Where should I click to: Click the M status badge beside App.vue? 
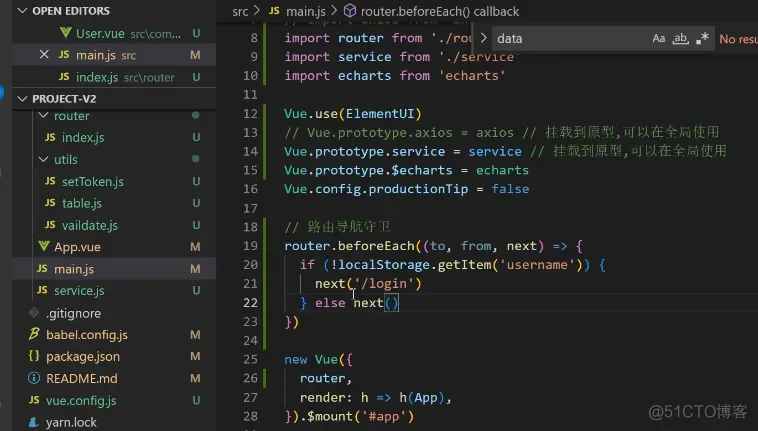click(x=195, y=247)
